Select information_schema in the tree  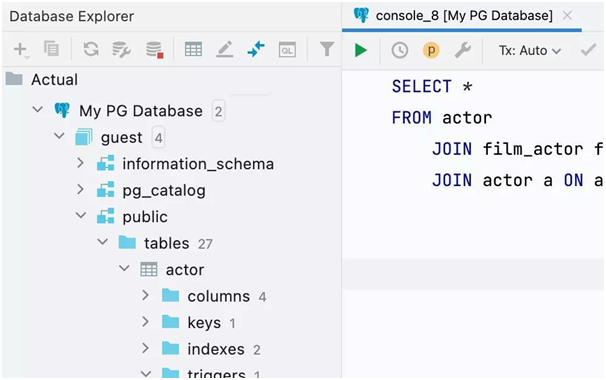pos(198,164)
